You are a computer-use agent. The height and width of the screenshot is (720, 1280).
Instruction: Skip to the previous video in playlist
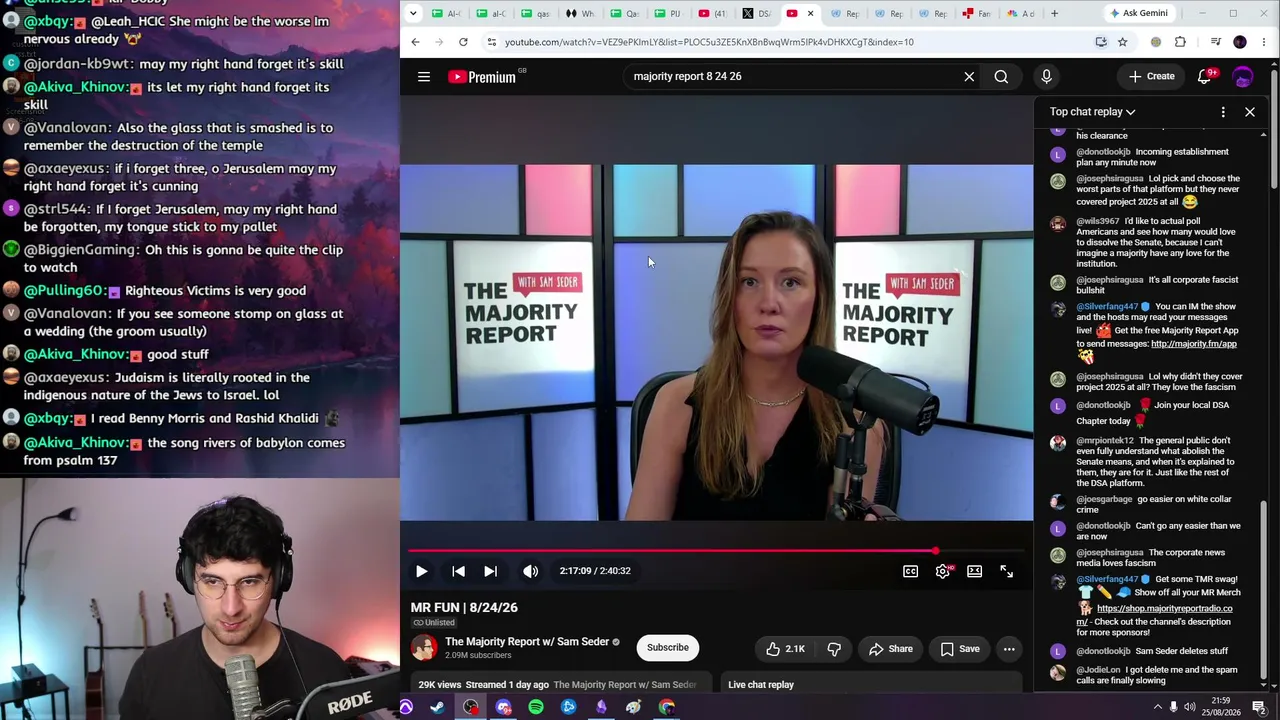click(458, 571)
